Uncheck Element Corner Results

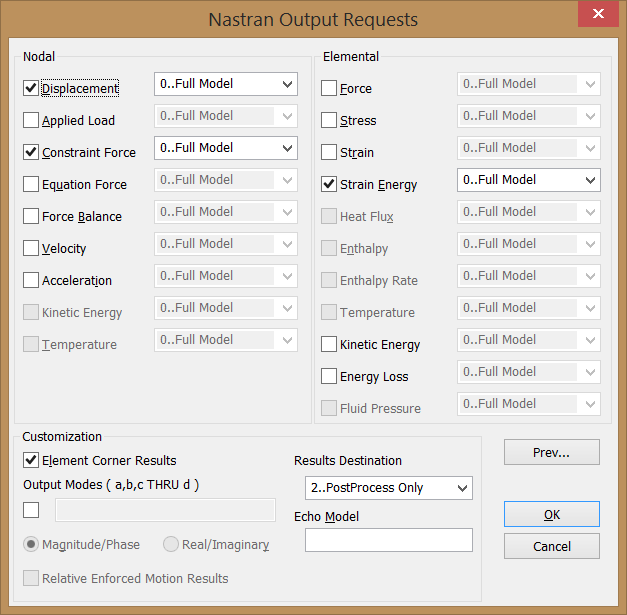tap(31, 460)
